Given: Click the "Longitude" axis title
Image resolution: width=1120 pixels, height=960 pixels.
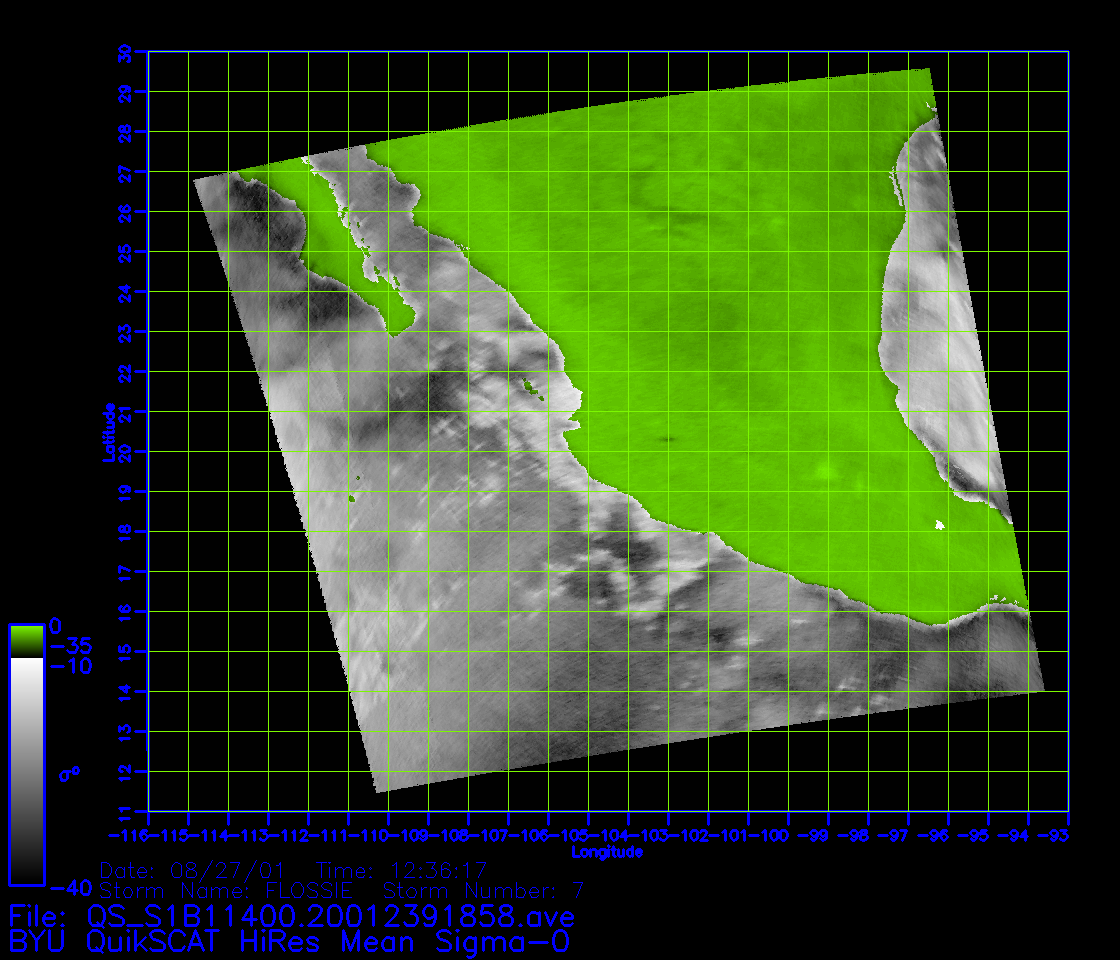Looking at the screenshot, I should pos(606,852).
